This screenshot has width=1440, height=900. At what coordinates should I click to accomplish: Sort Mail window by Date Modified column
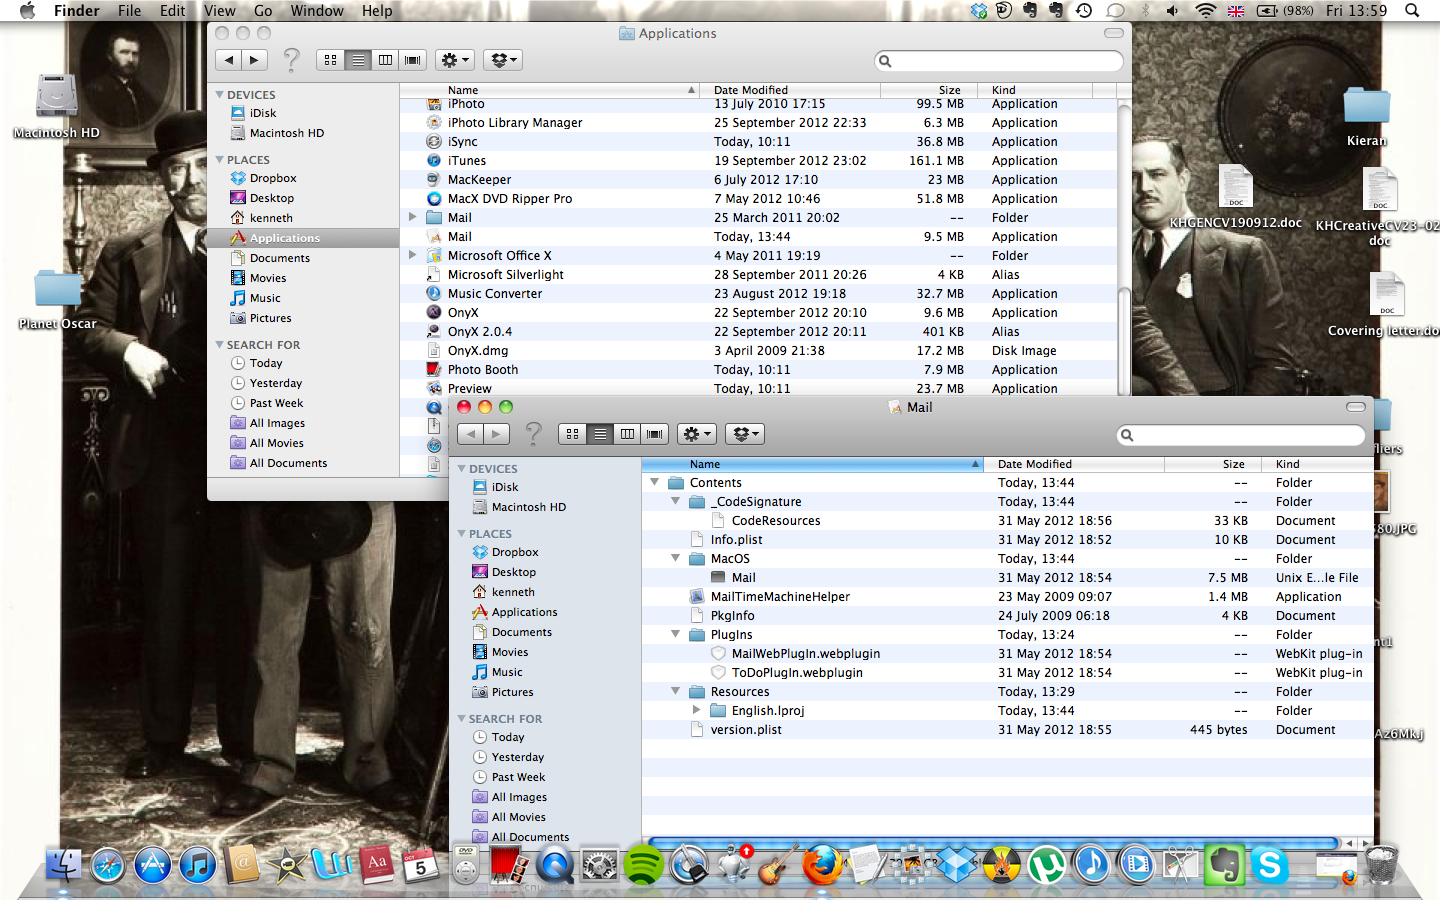pos(1074,464)
